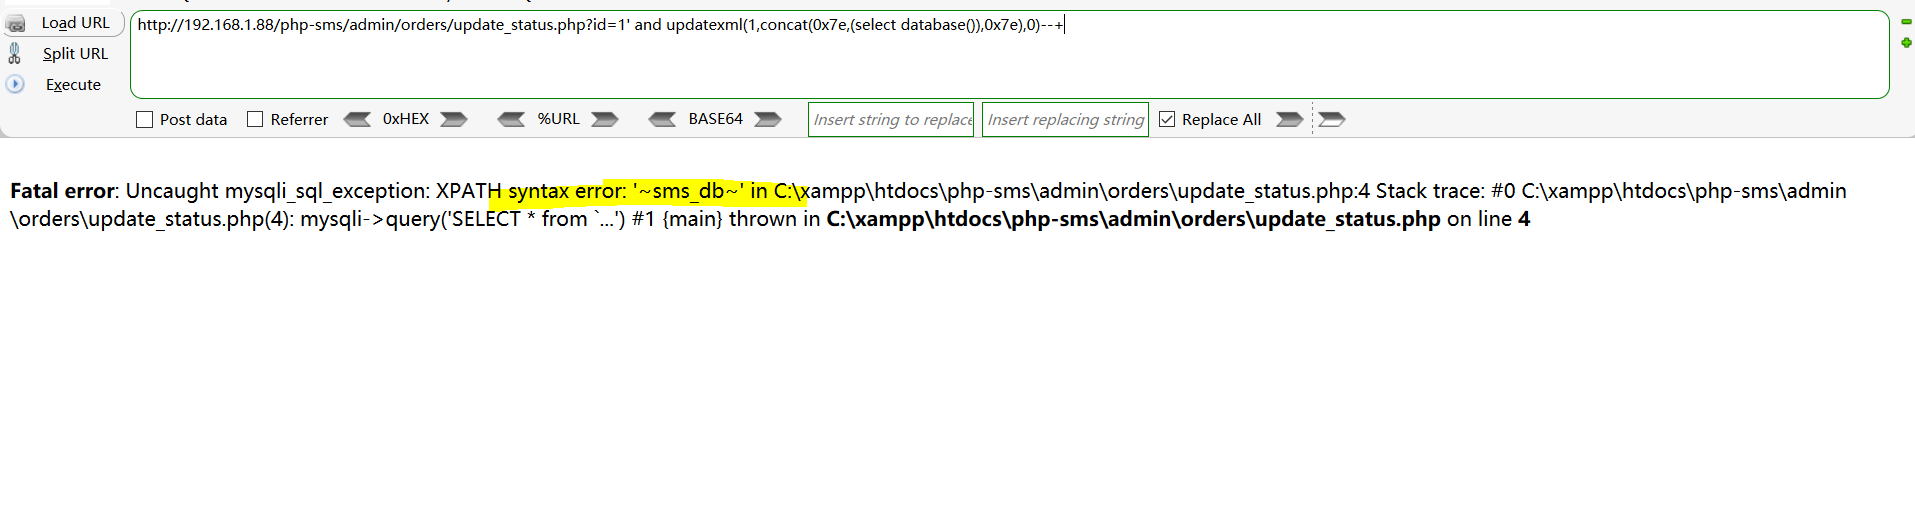Click the Split URL scissors icon
Image resolution: width=1915 pixels, height=514 pixels.
tap(14, 54)
